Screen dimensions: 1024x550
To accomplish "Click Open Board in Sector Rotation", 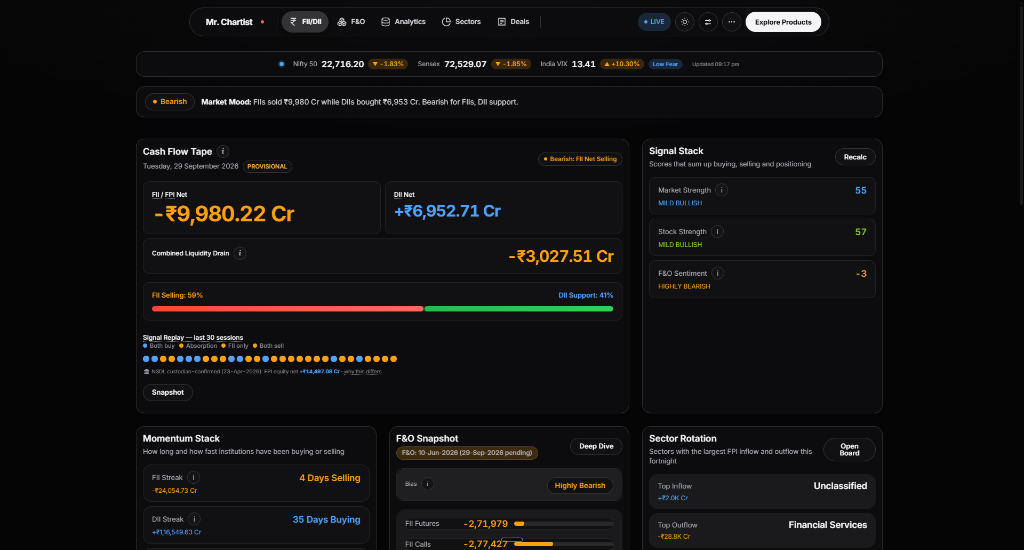I will click(849, 449).
